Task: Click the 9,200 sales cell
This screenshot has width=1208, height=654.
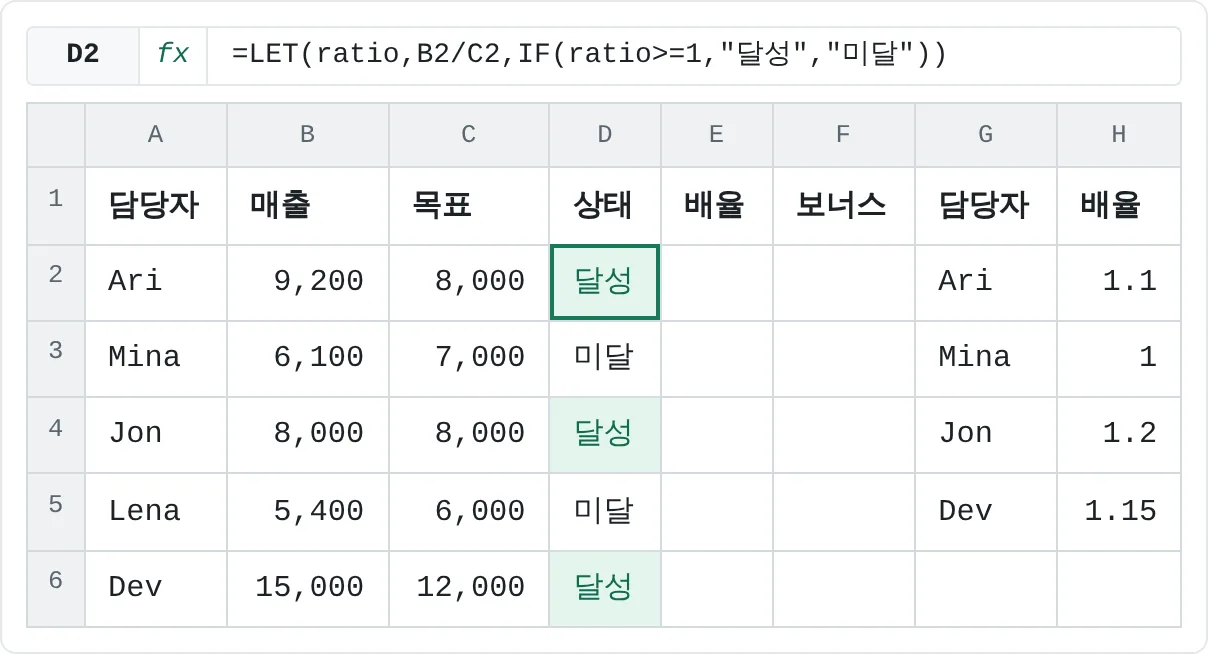Action: (x=308, y=282)
